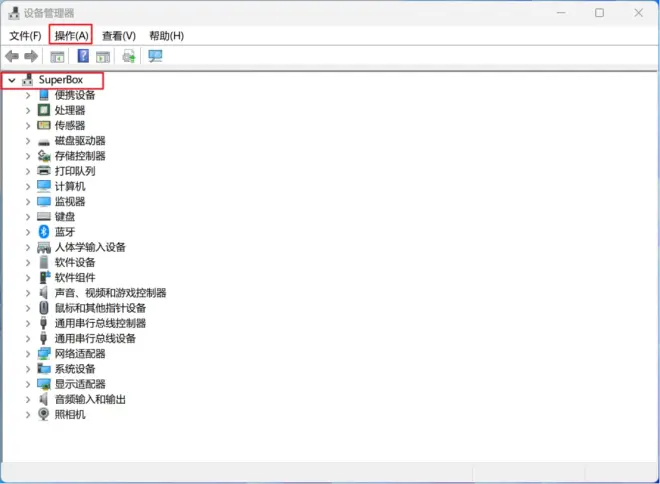Select the 监视器 label
The image size is (660, 484).
click(x=70, y=201)
